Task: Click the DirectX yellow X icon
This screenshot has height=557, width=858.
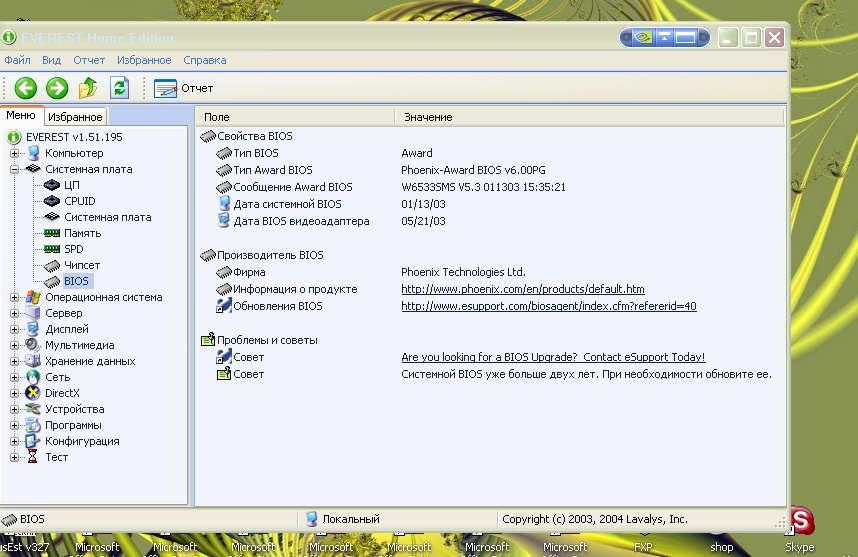Action: (x=33, y=393)
